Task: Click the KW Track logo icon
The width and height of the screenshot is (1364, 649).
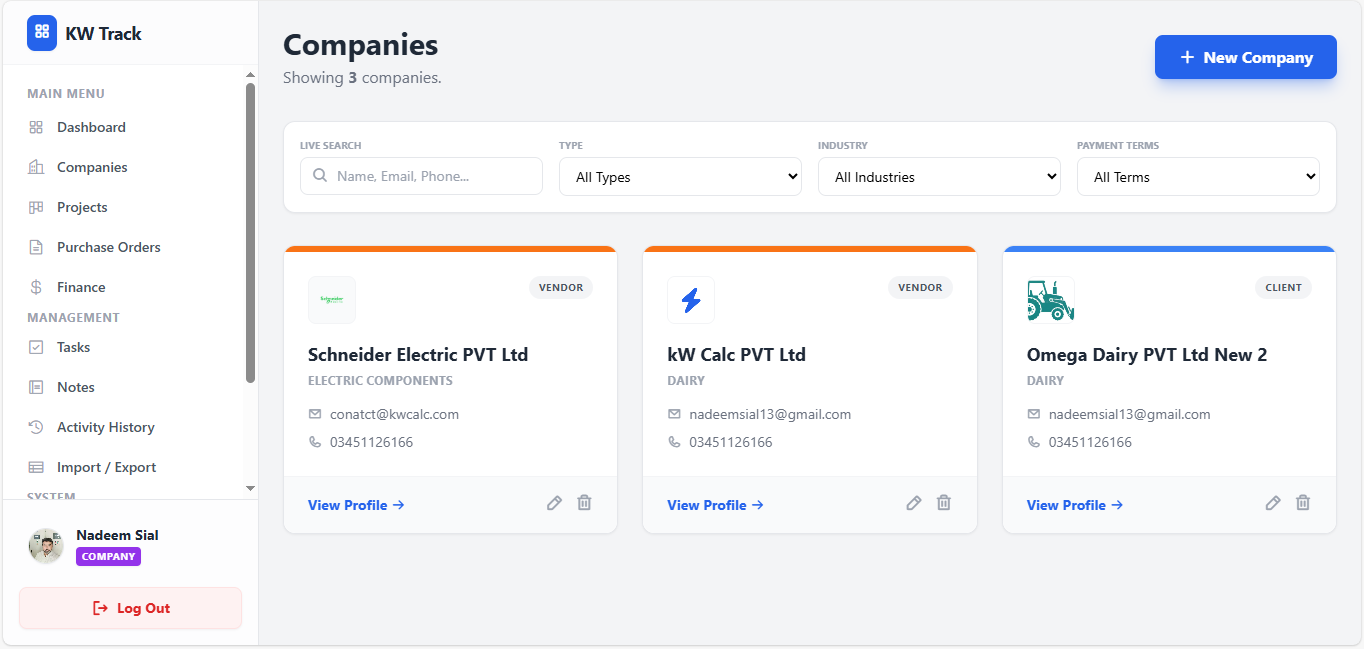Action: (42, 33)
